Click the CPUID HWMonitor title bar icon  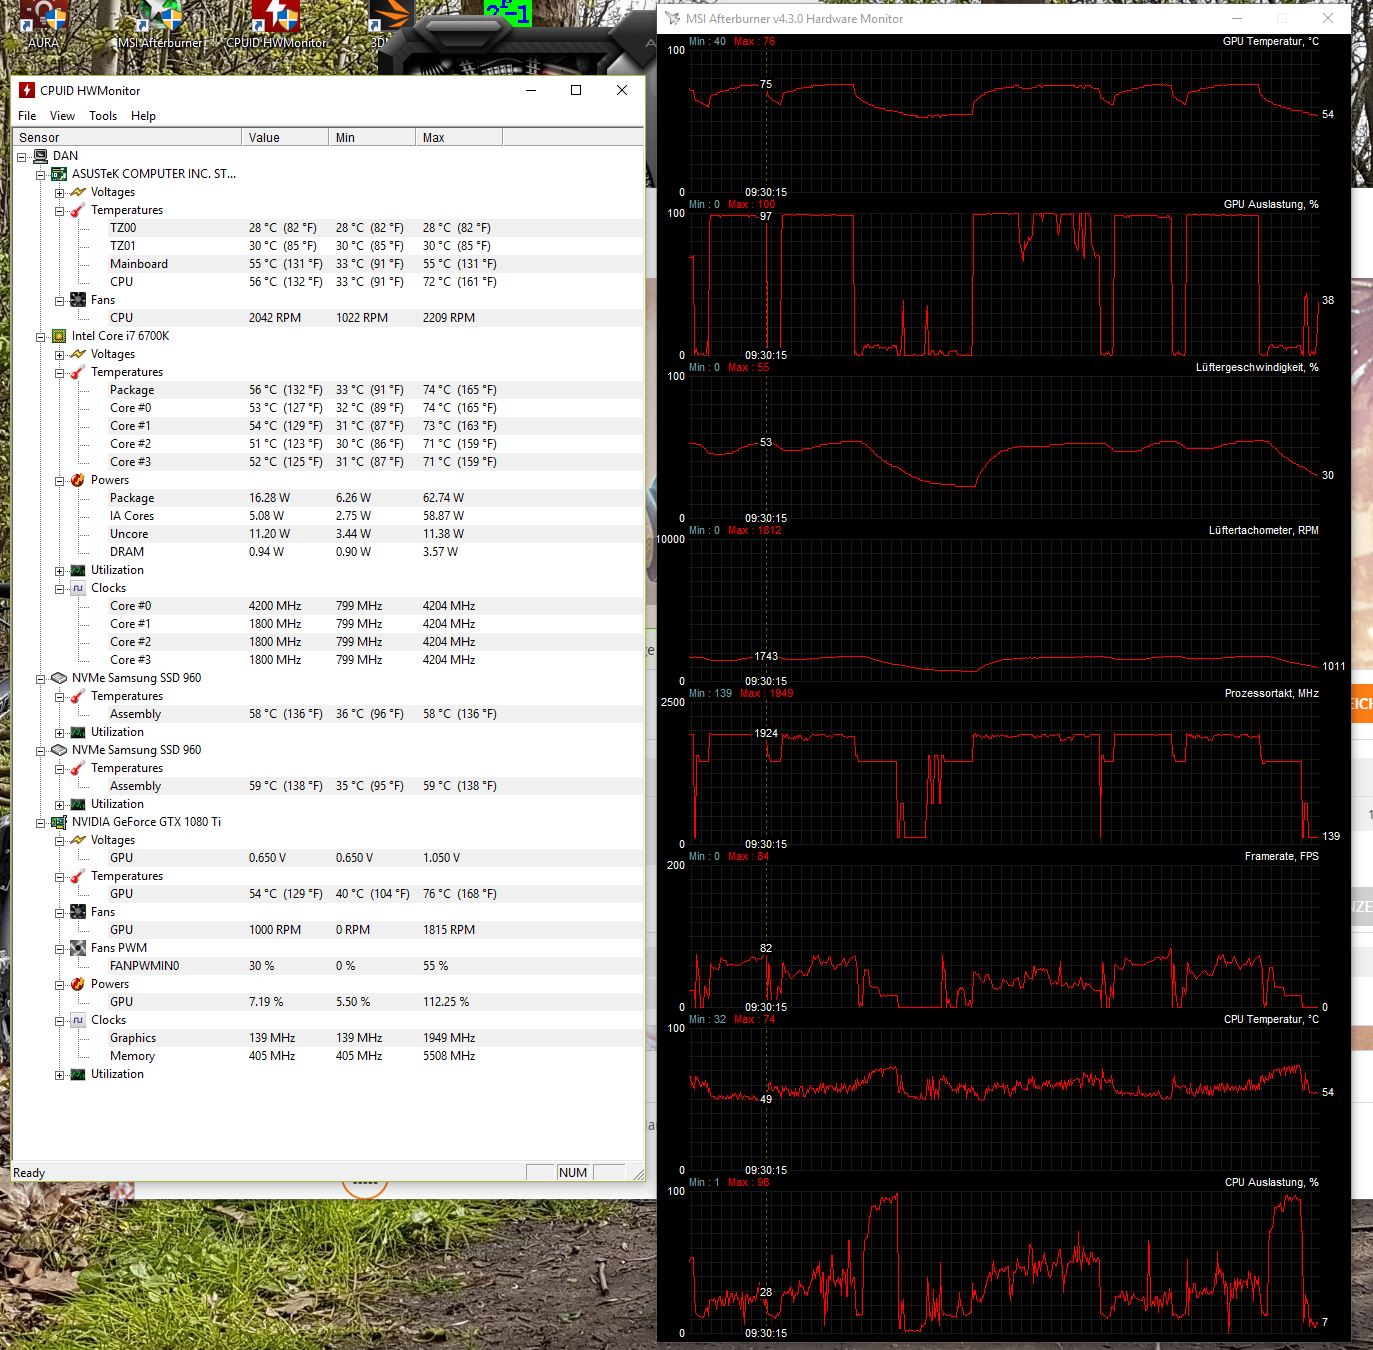point(27,90)
